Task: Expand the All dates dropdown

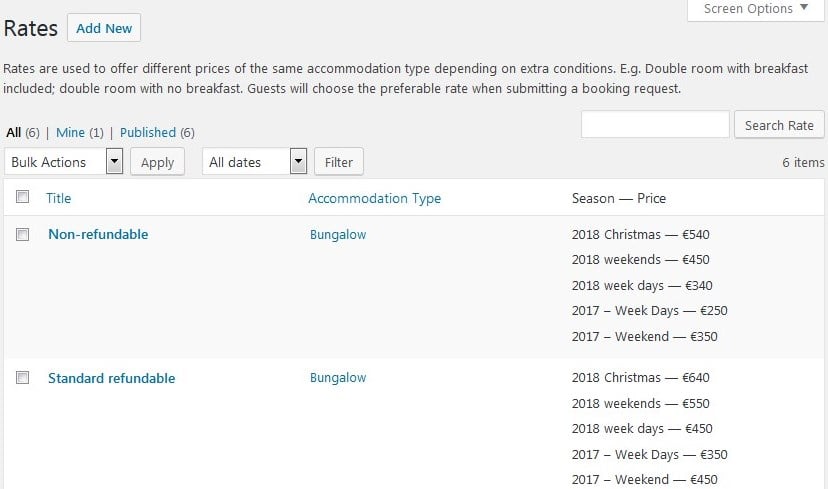Action: [255, 162]
